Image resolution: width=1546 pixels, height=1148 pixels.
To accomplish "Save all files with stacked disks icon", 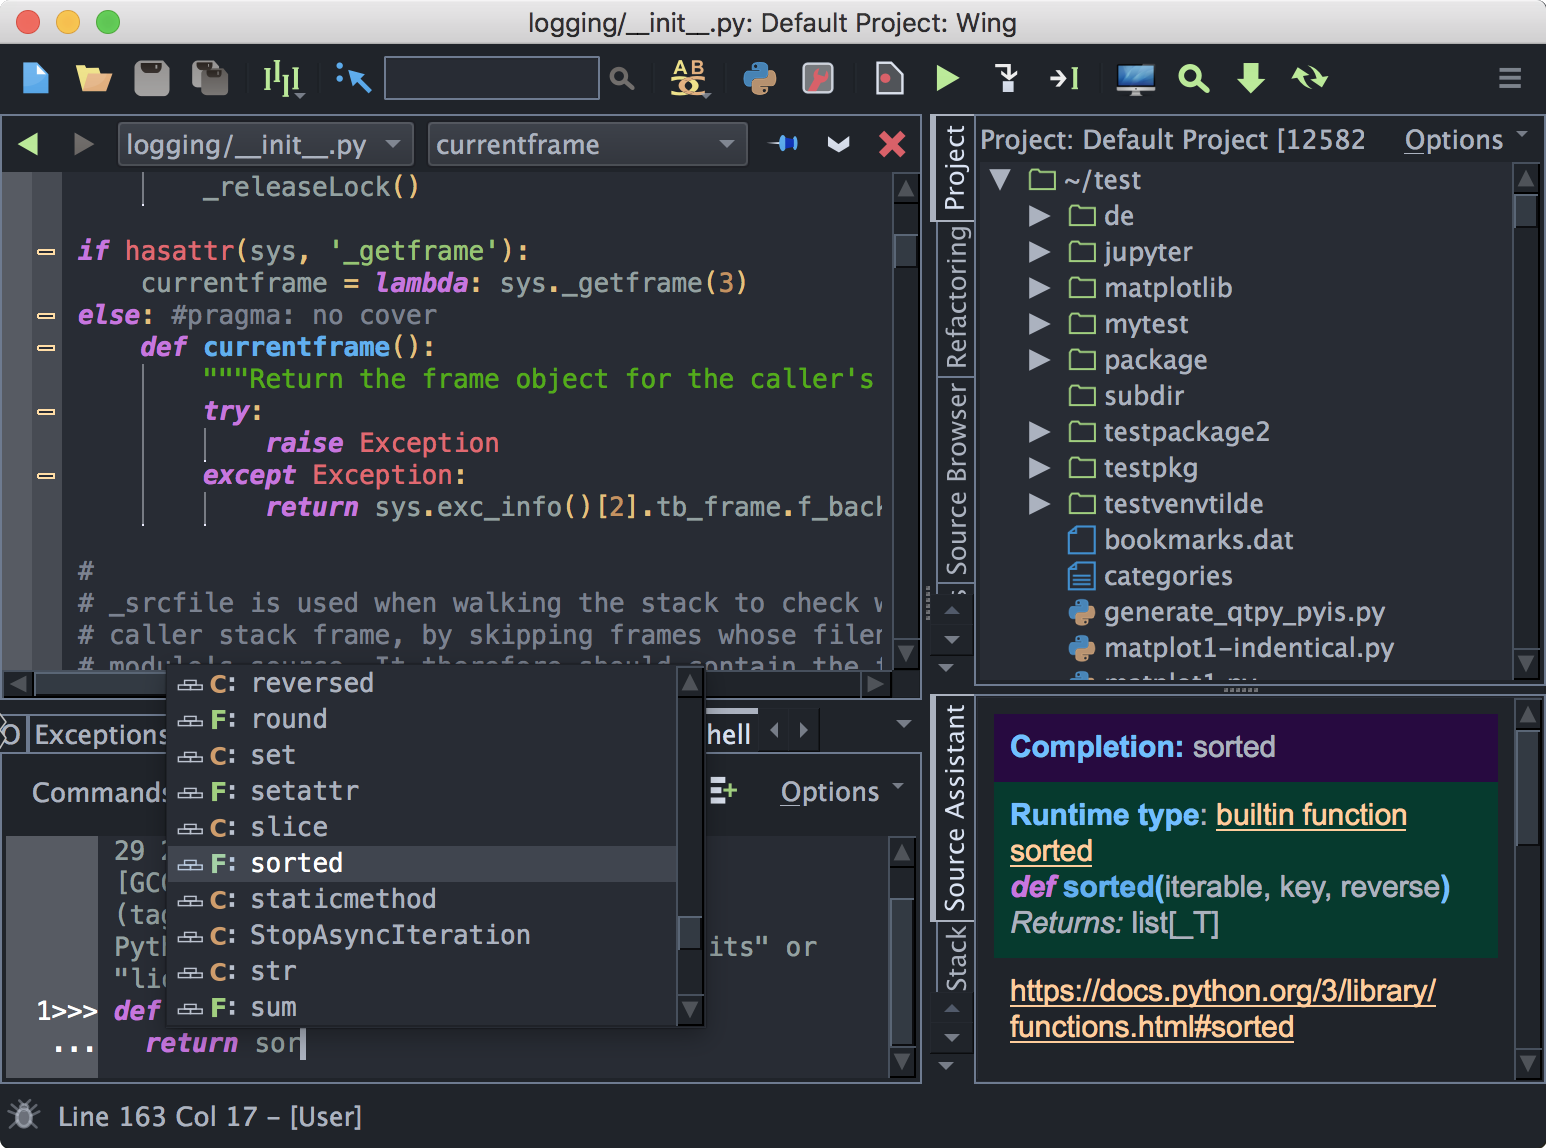I will point(210,78).
